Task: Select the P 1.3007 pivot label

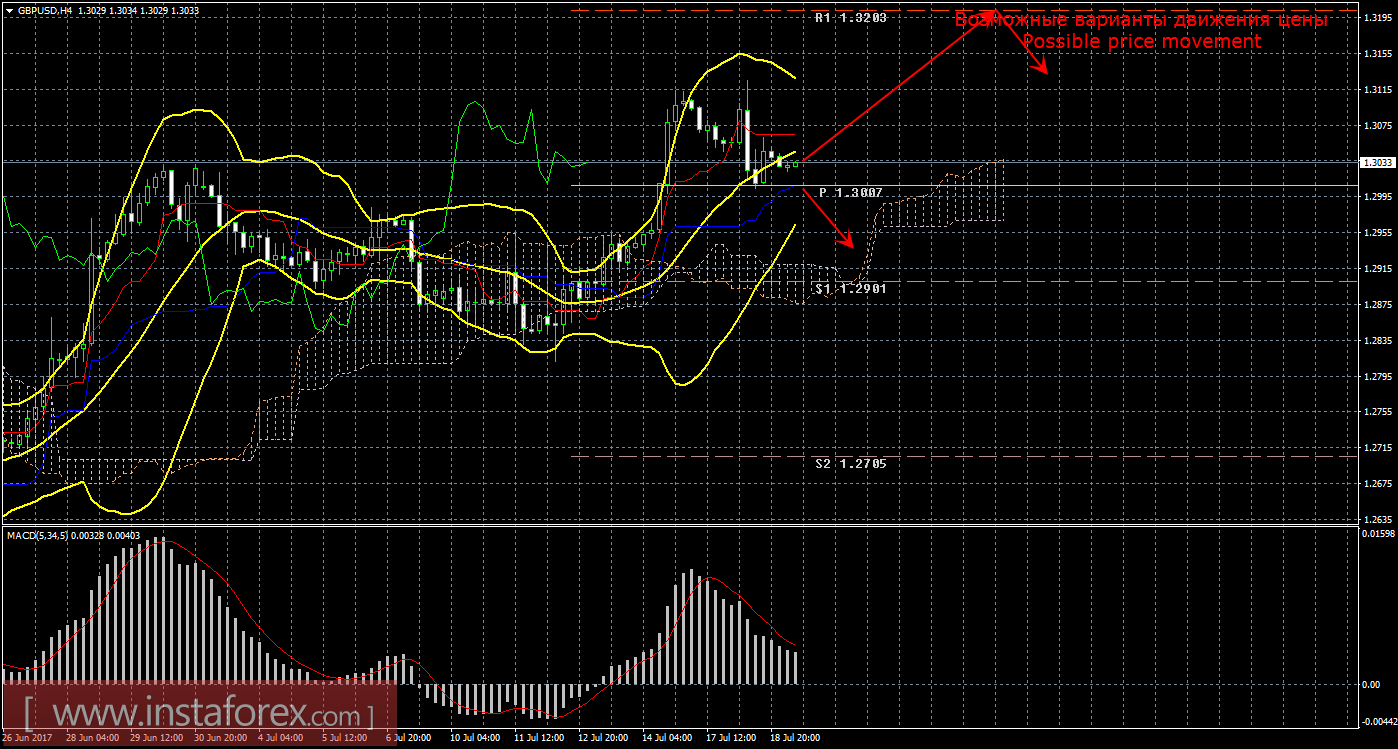Action: pos(852,192)
